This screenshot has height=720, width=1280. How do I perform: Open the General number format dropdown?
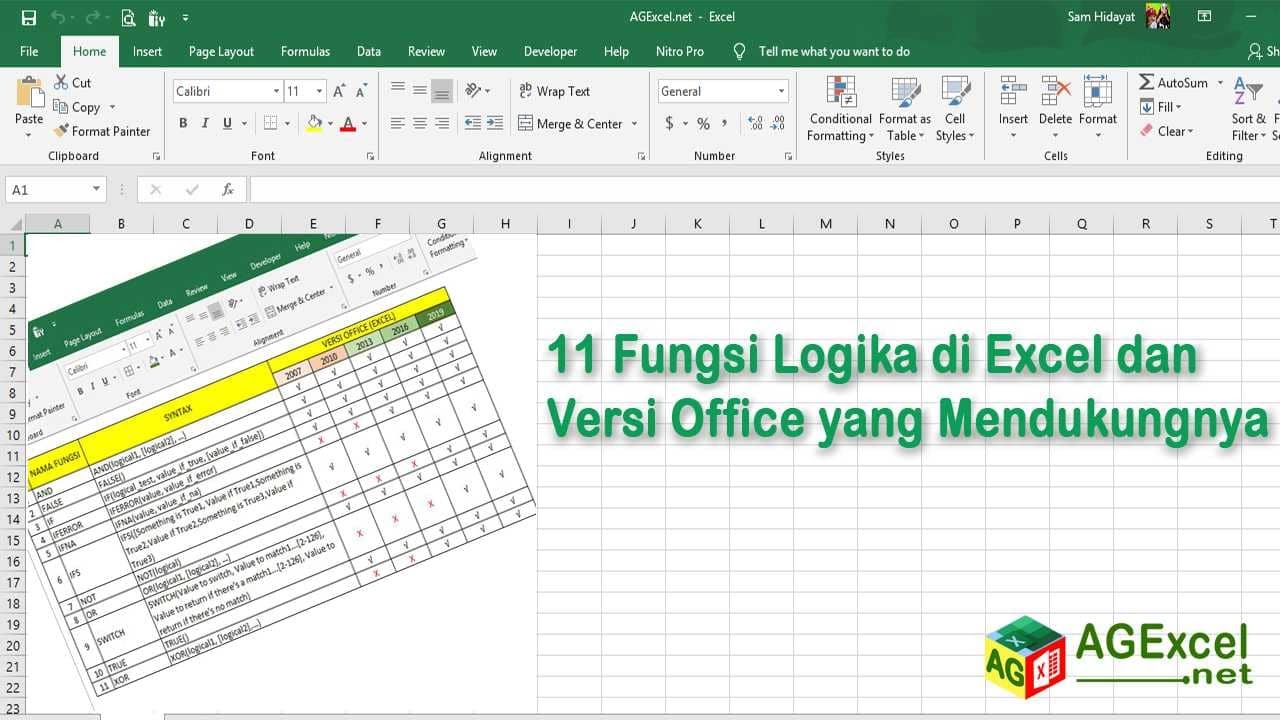coord(781,91)
